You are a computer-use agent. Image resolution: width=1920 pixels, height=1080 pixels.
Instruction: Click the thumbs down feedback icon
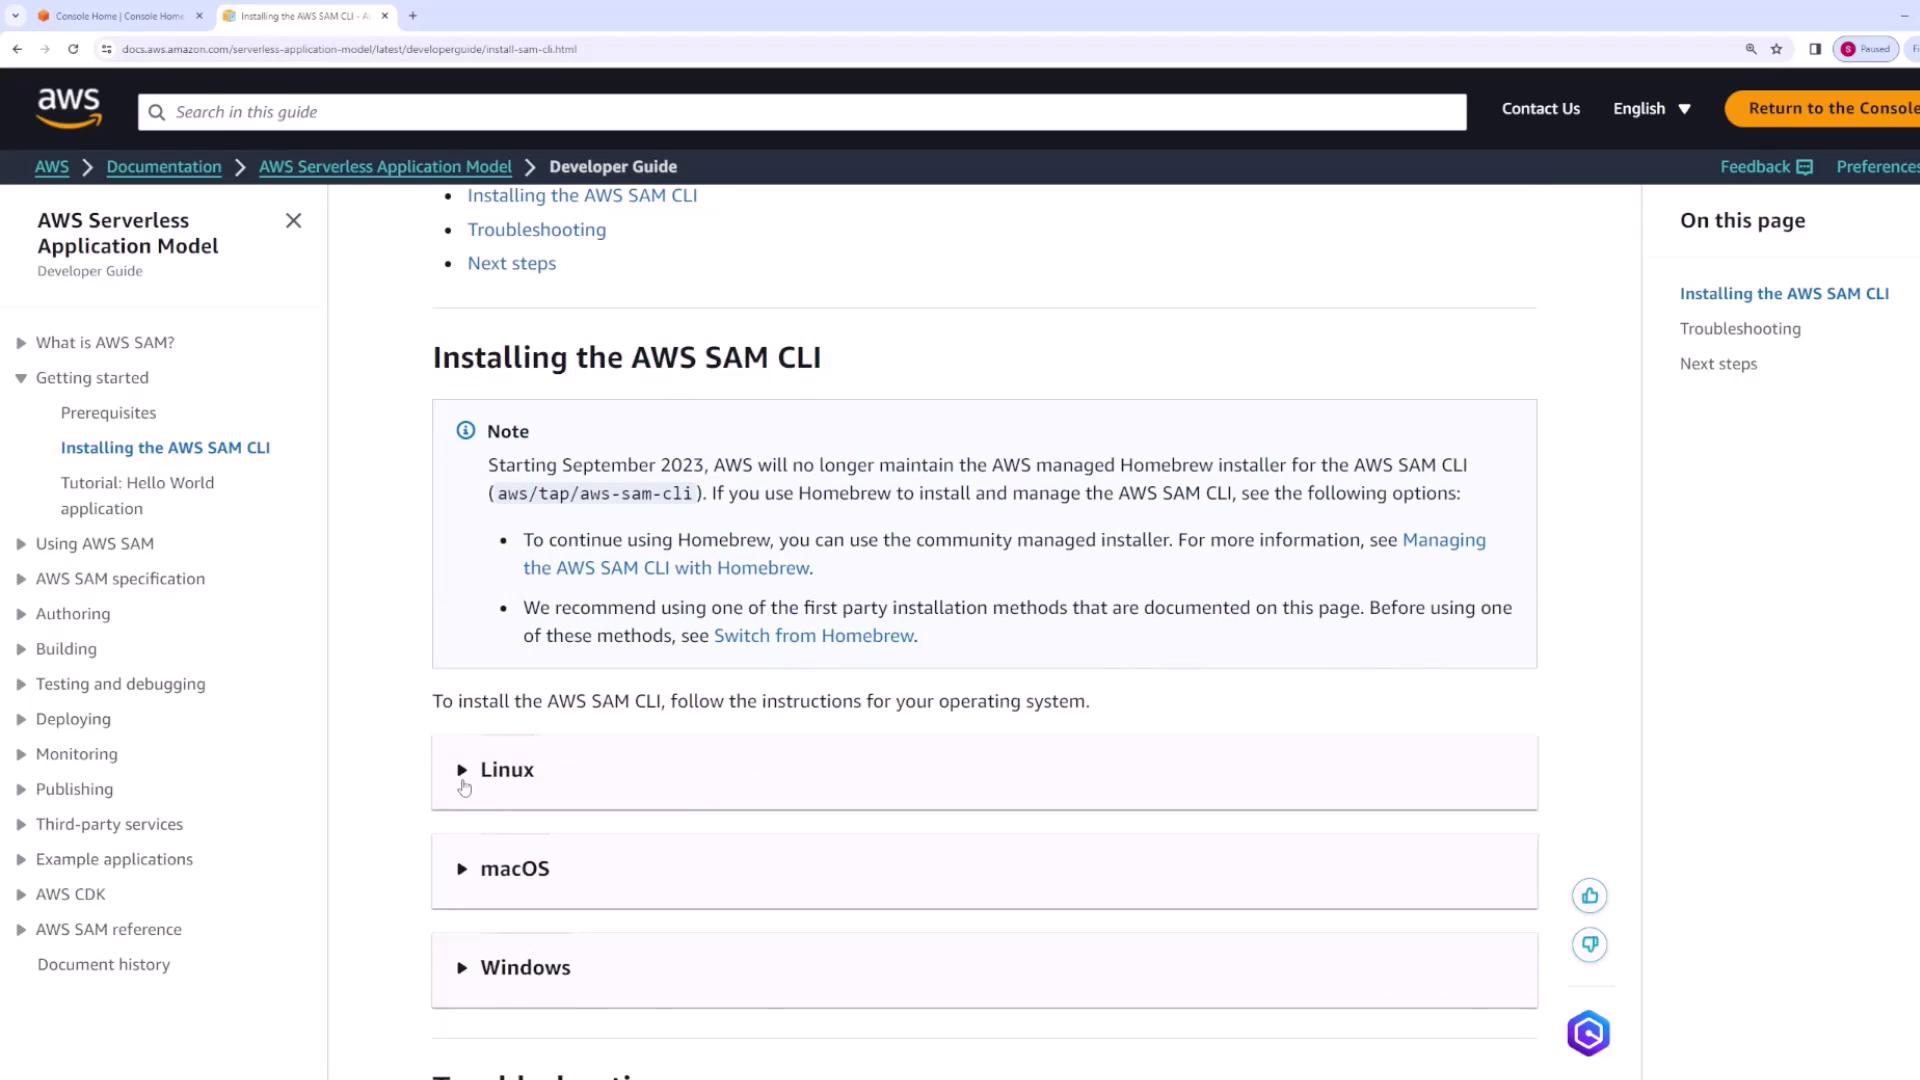(x=1589, y=945)
